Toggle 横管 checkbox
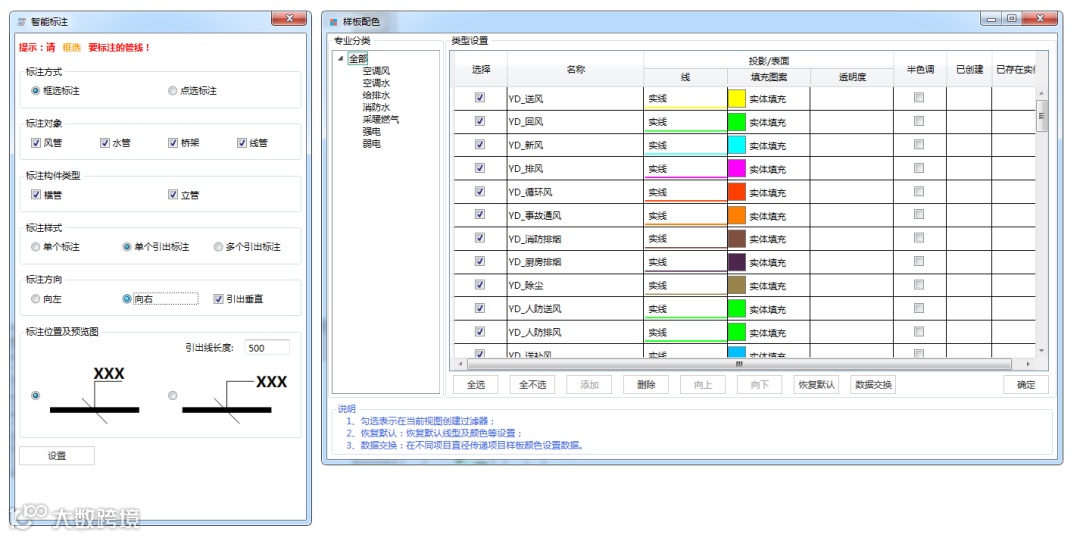 click(36, 195)
